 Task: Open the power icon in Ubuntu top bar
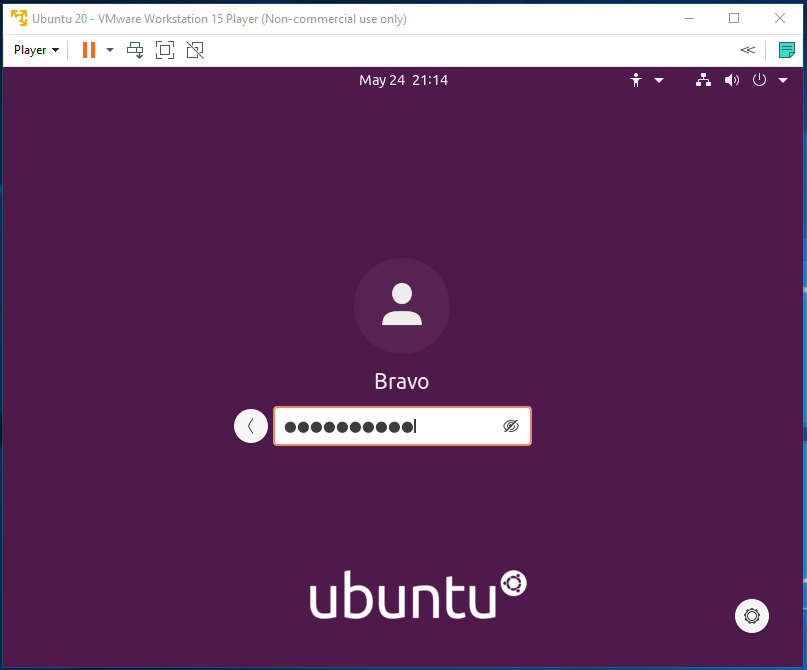click(x=759, y=80)
